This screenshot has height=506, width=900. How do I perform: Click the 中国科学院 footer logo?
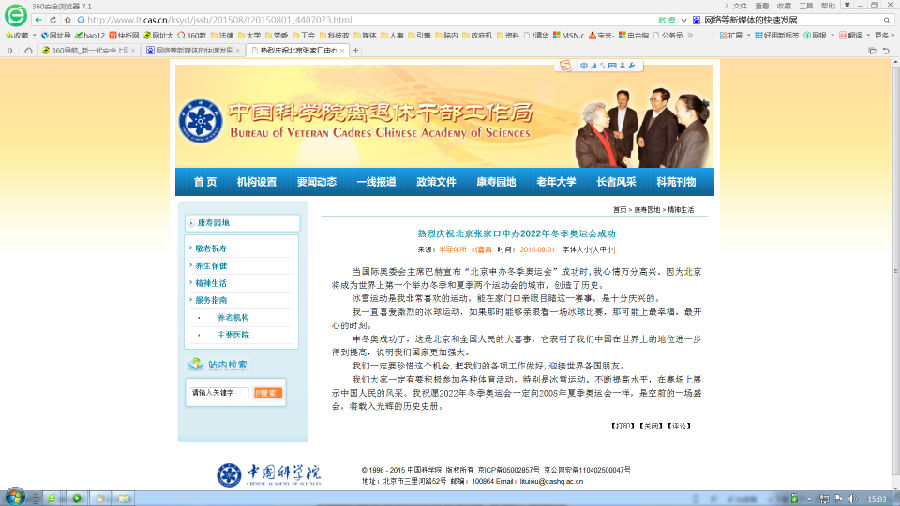click(x=269, y=474)
